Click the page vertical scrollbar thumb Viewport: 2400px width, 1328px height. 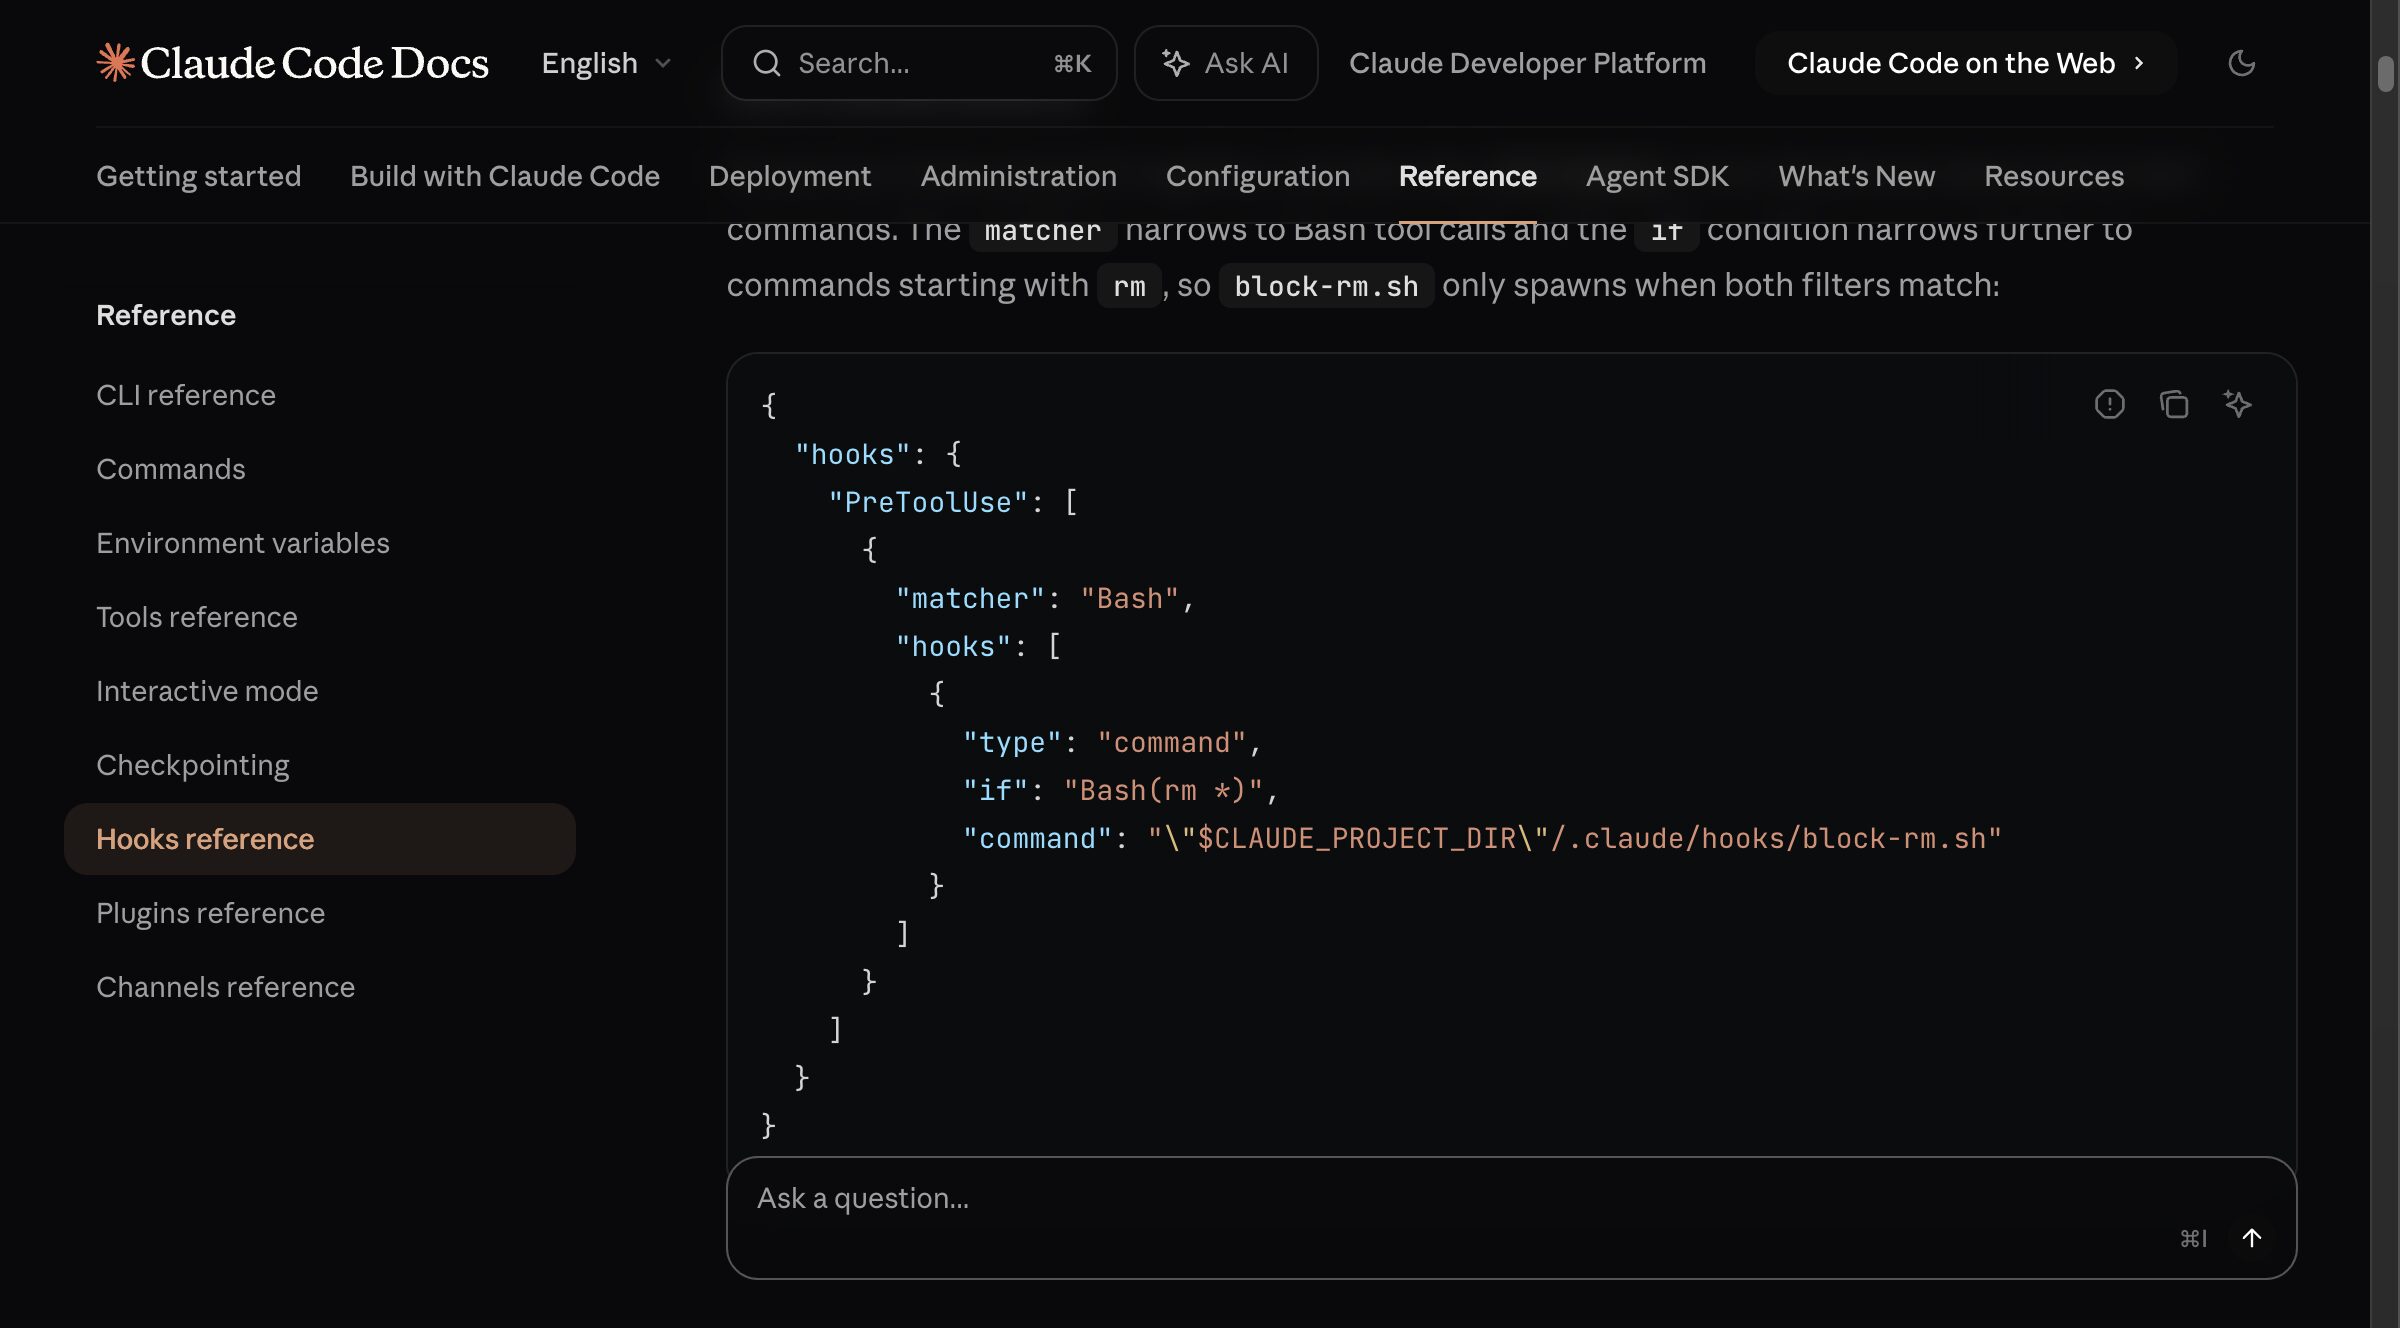[2385, 74]
